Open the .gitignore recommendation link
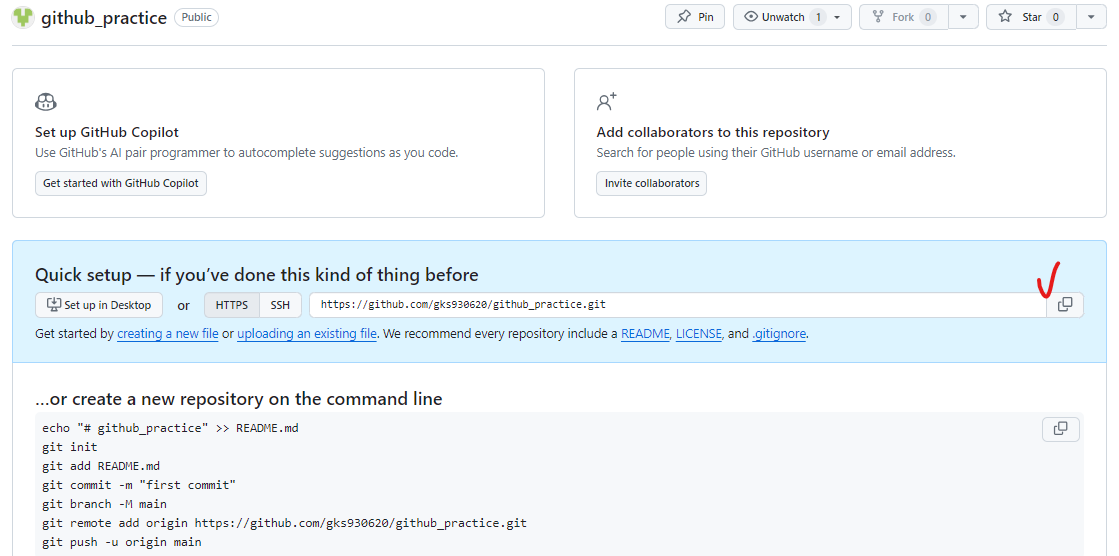The width and height of the screenshot is (1119, 556). click(779, 333)
